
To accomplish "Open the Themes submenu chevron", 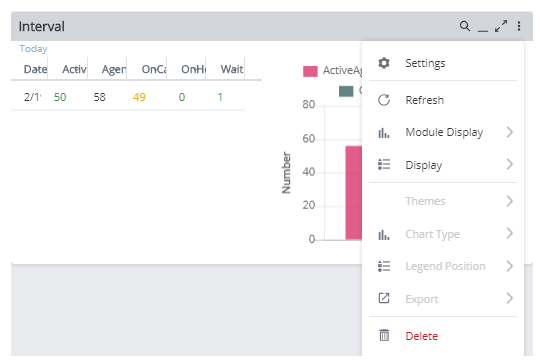I will tap(510, 201).
